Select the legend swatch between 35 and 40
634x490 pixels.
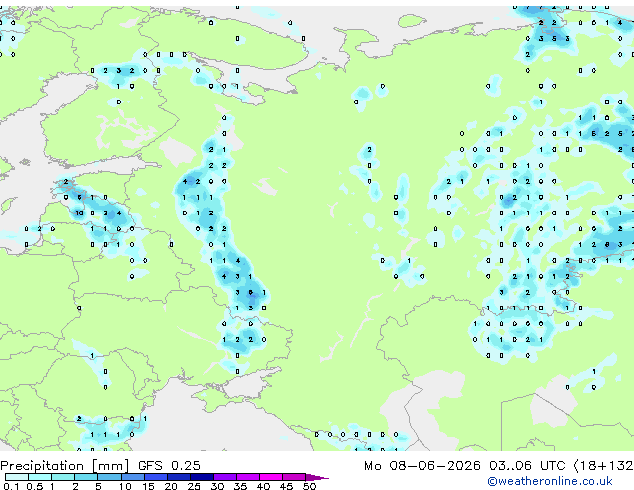pyautogui.click(x=247, y=477)
